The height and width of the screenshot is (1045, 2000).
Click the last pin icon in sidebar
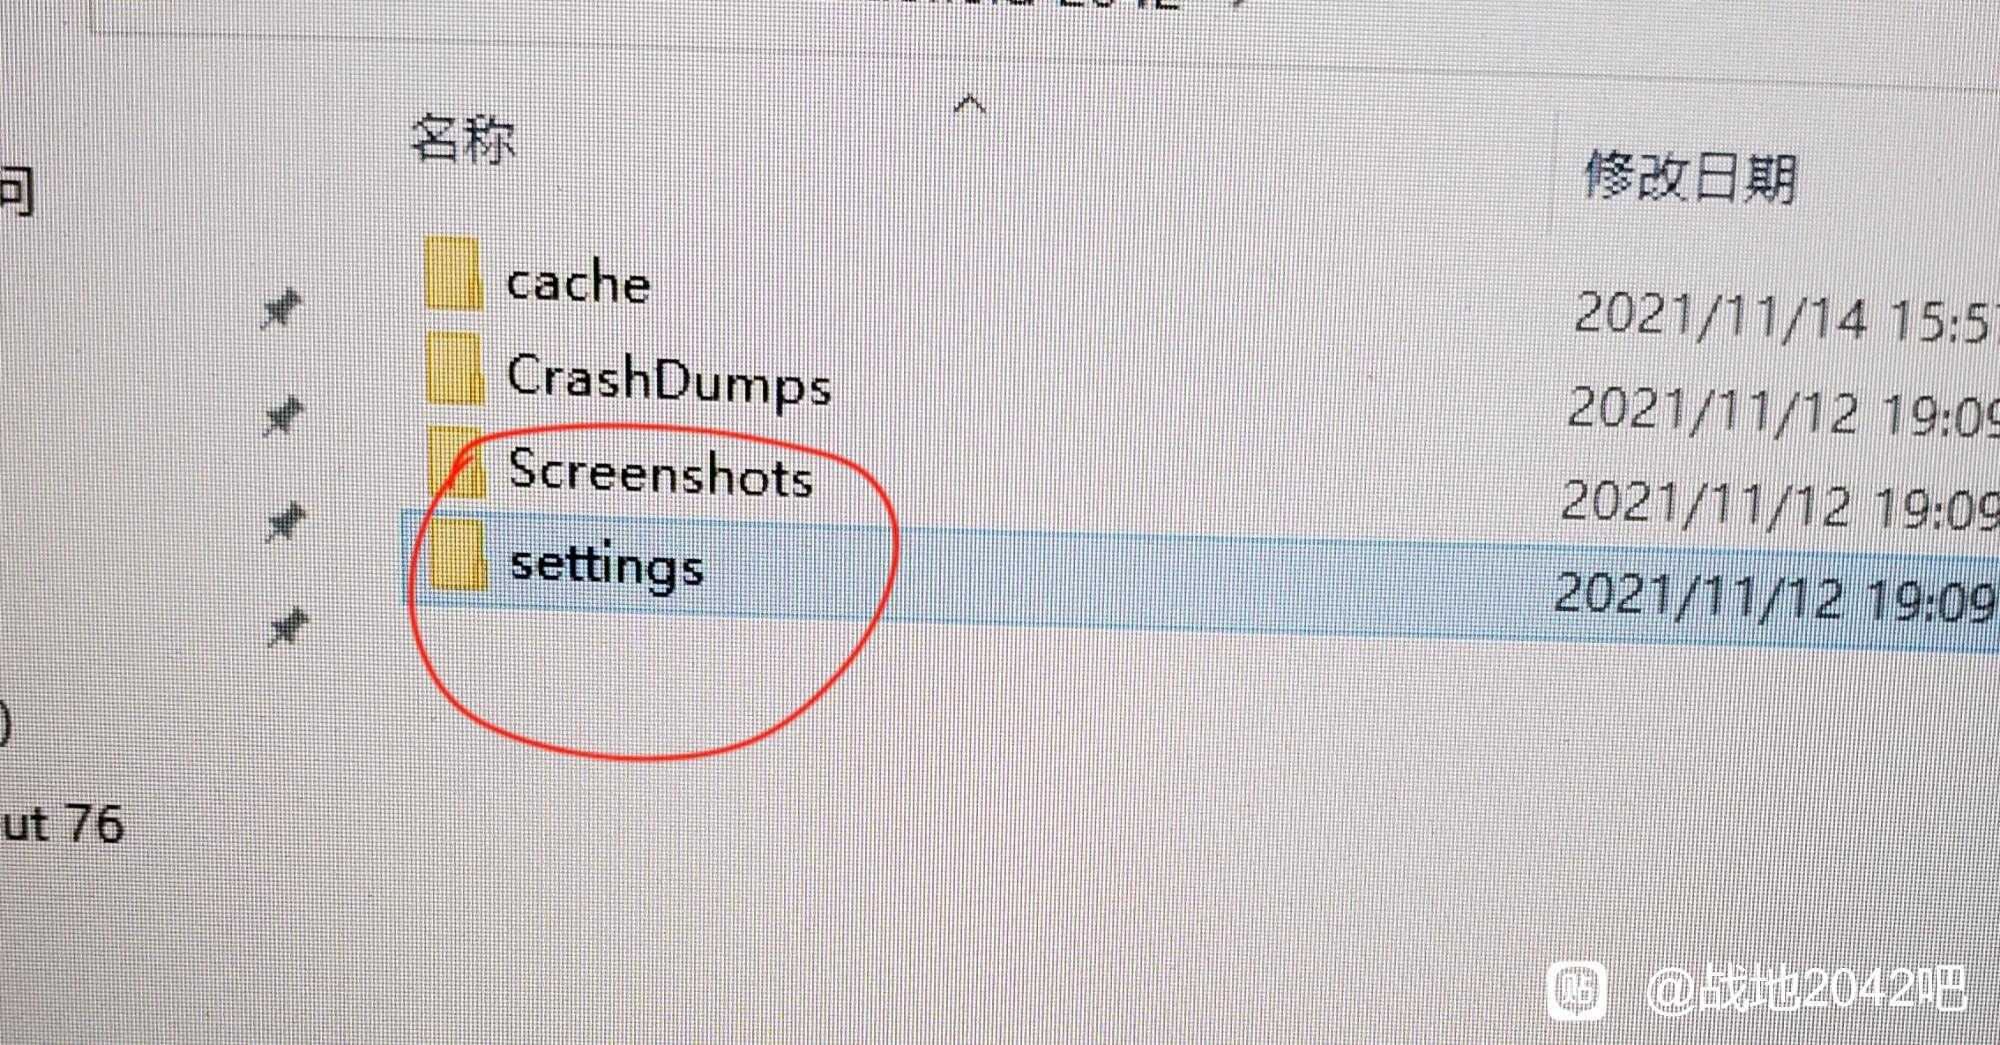287,629
